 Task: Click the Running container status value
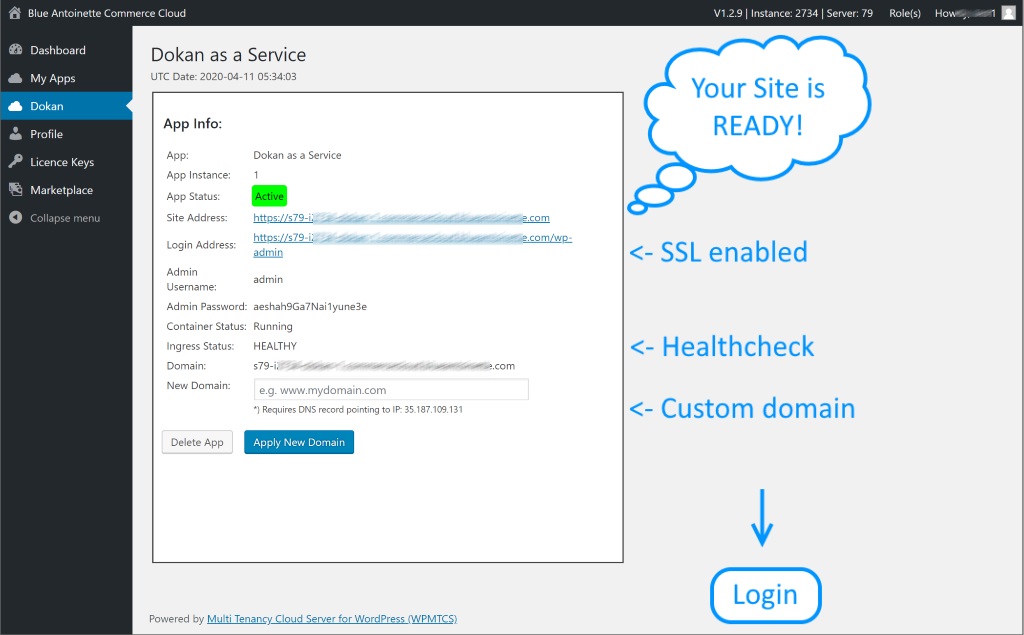273,326
